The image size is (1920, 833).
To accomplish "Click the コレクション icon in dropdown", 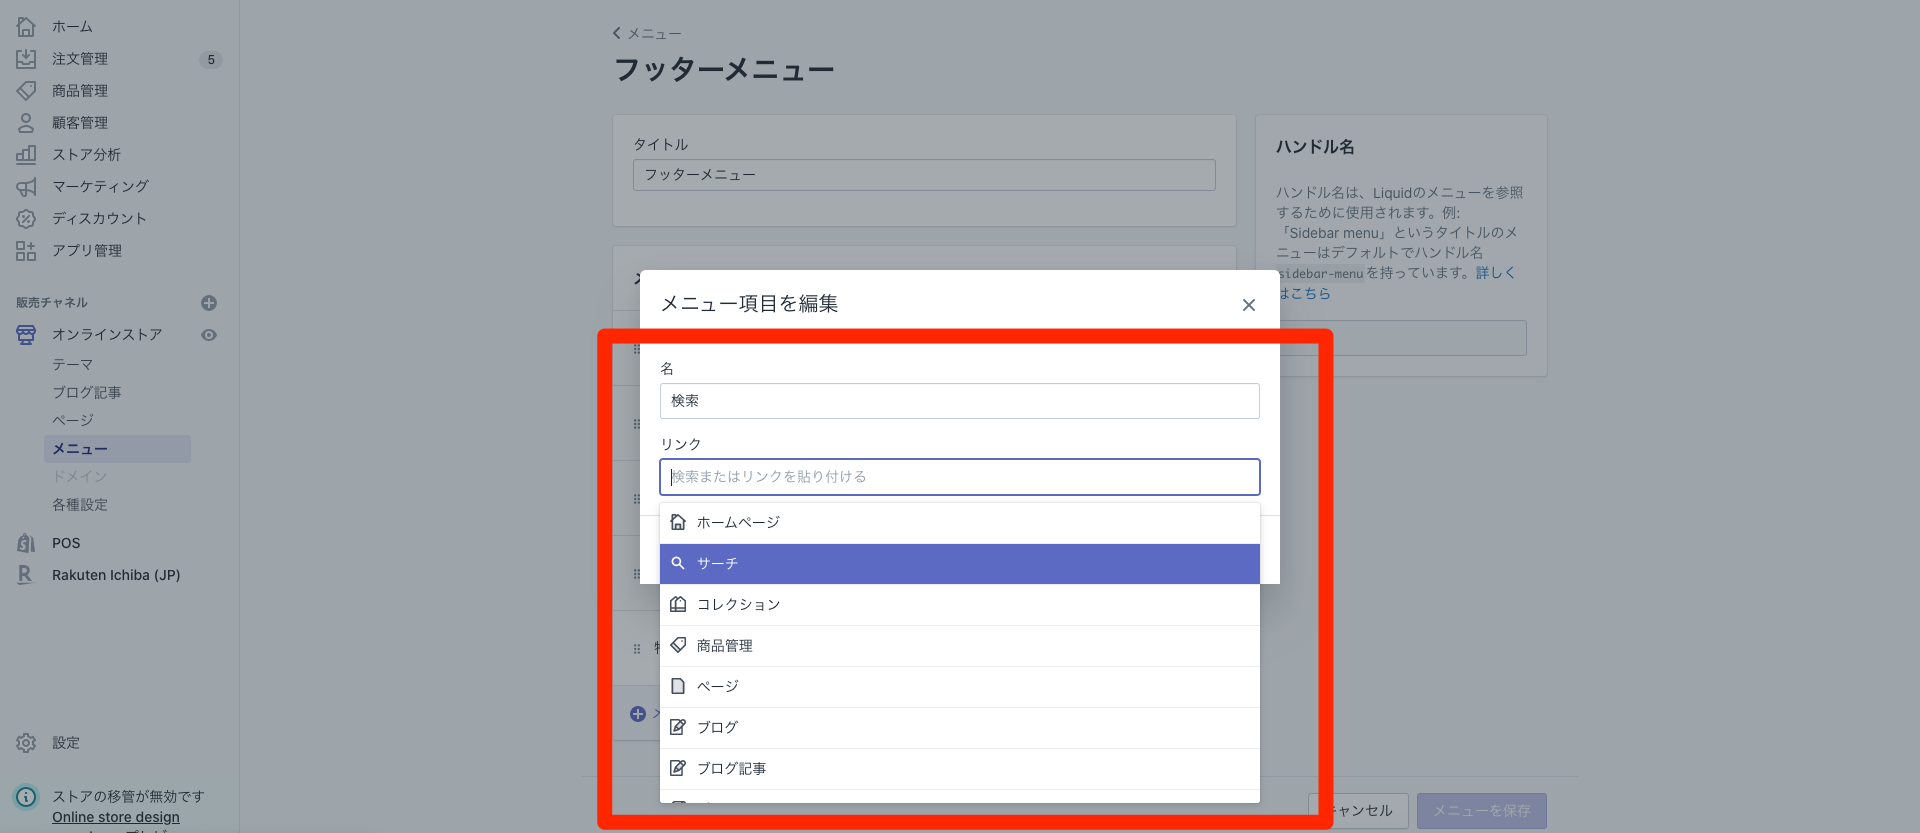I will tap(678, 604).
